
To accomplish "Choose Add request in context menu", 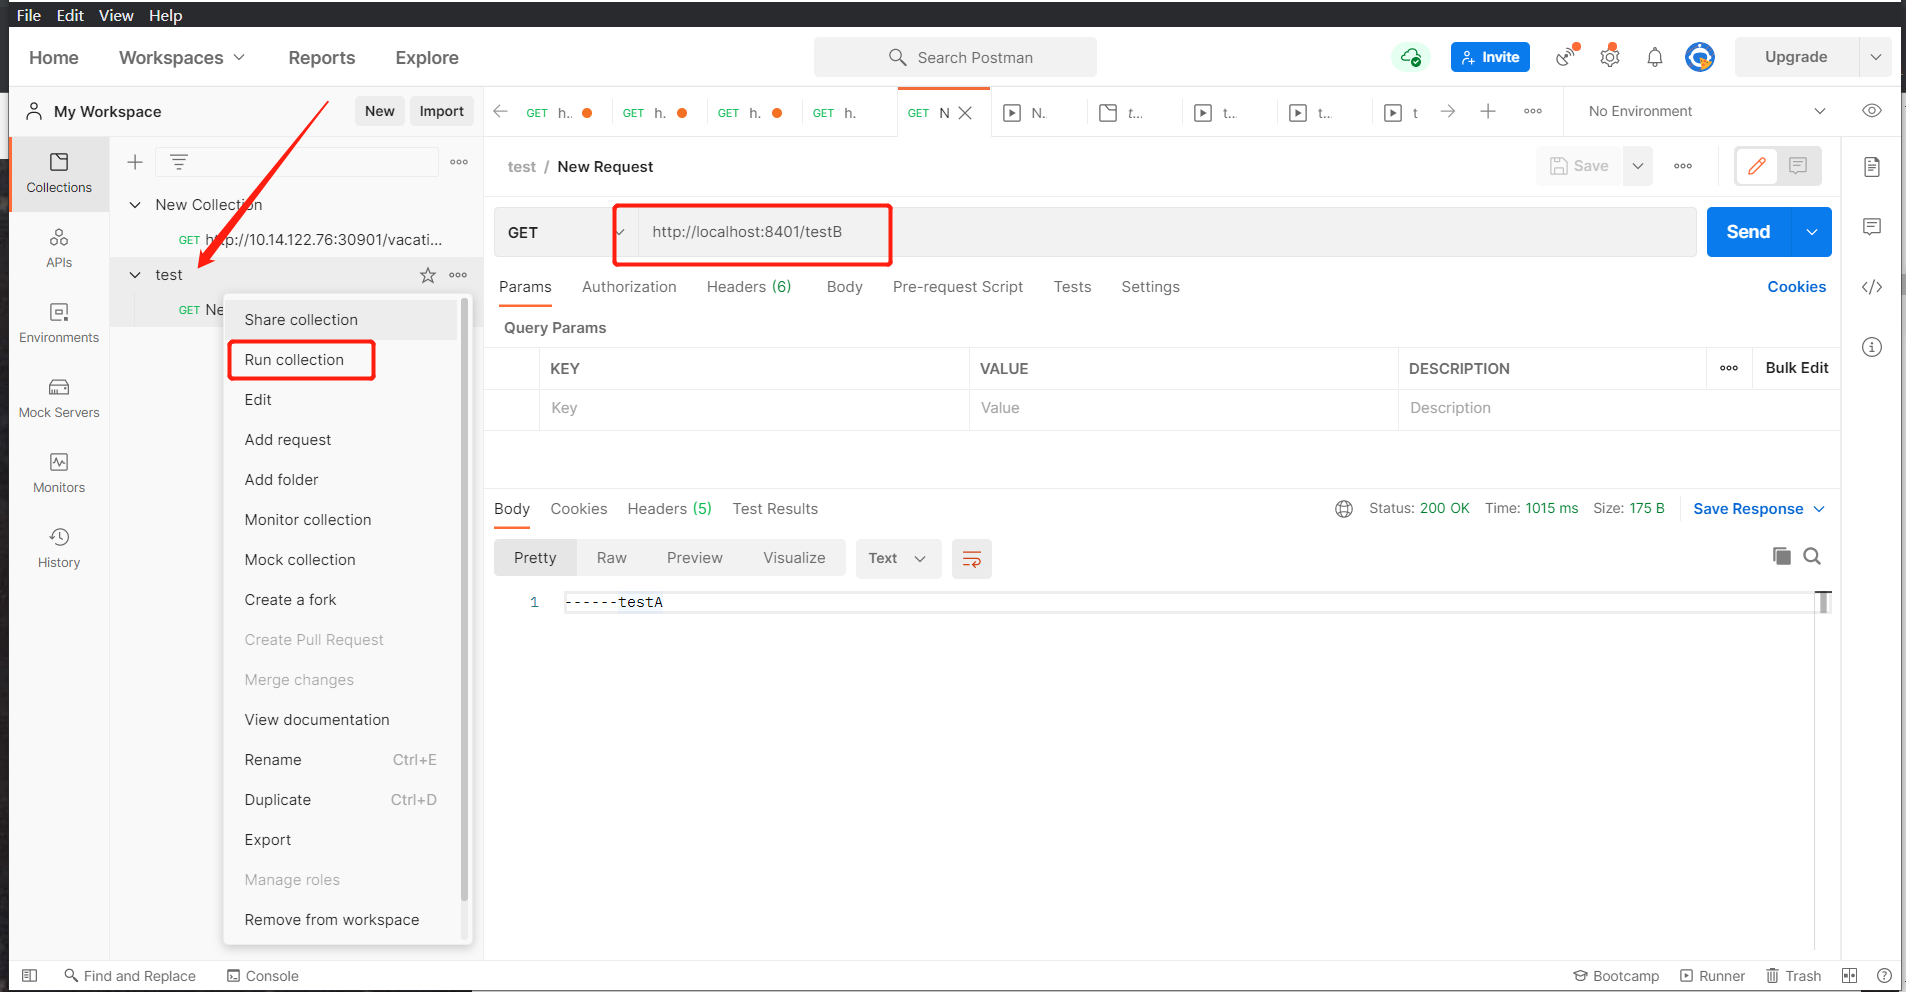I will 341,440.
